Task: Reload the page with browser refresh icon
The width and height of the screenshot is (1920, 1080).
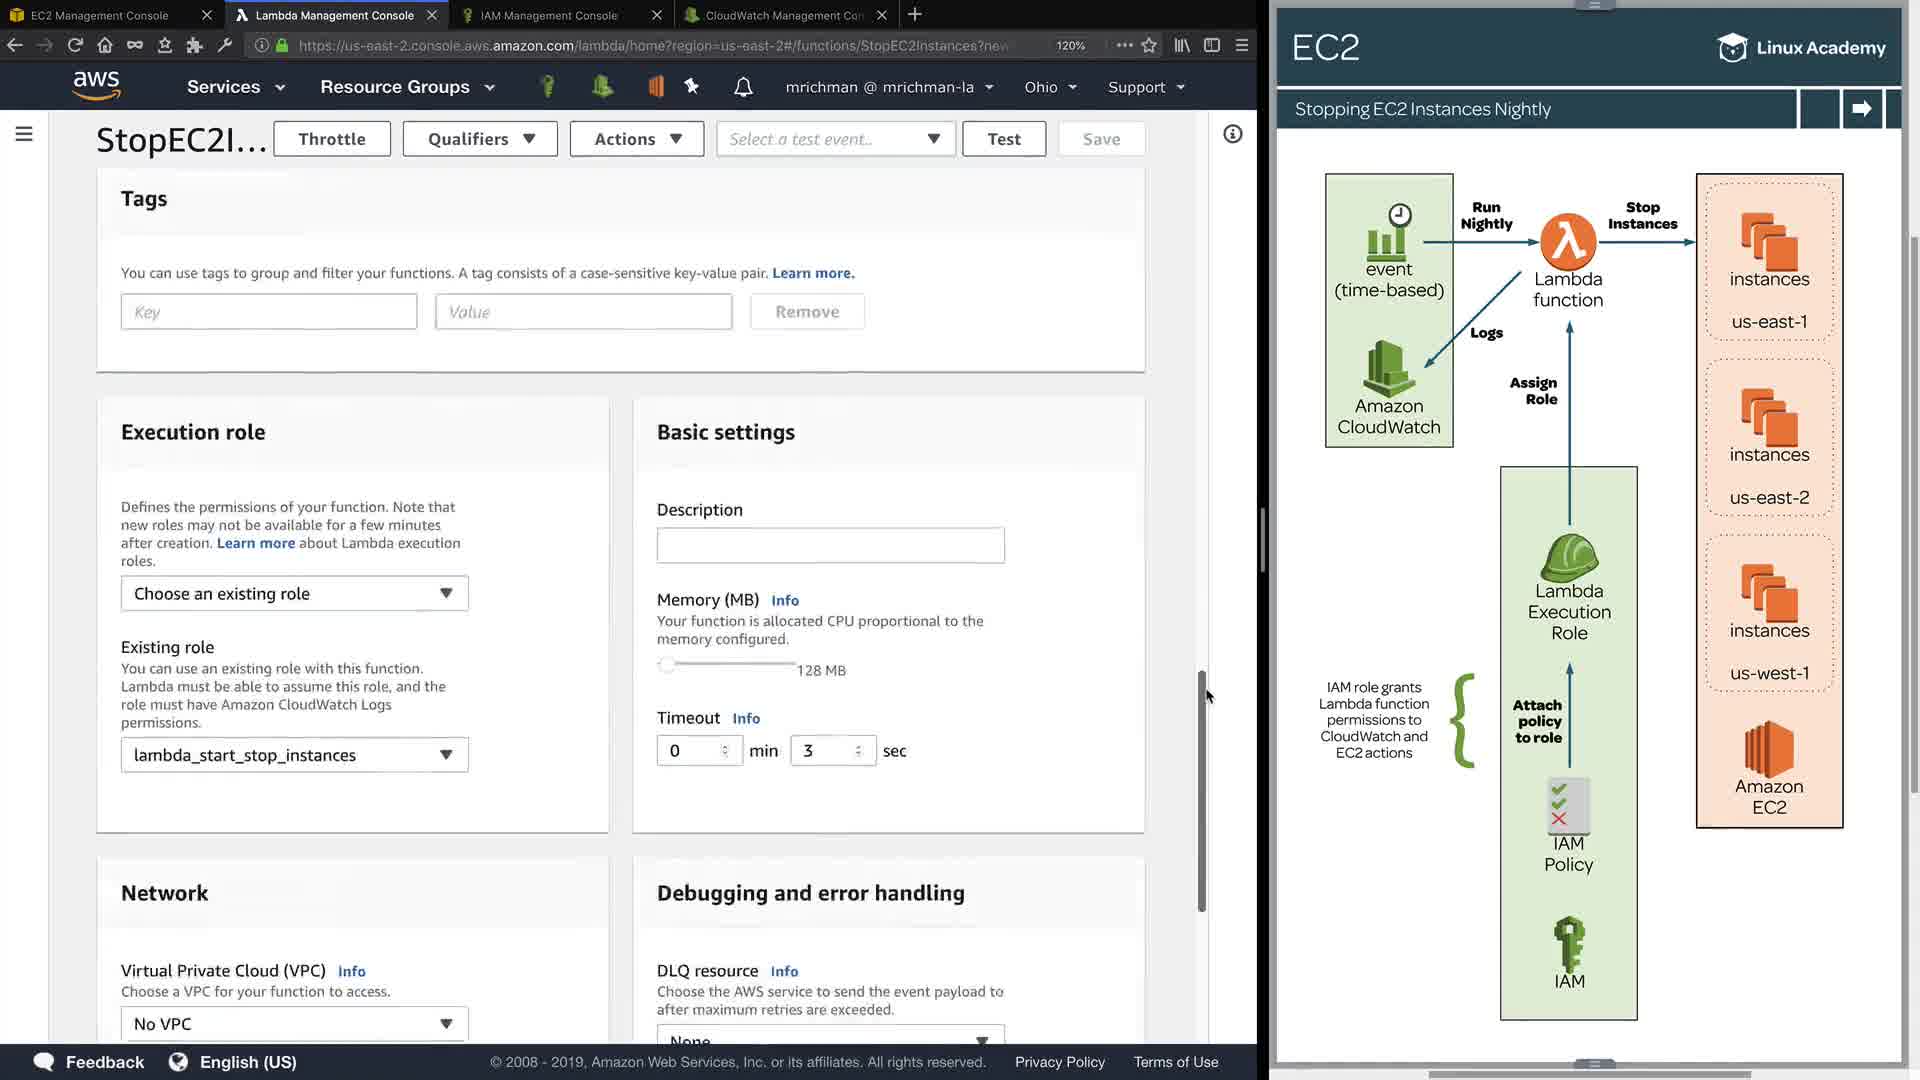Action: (75, 45)
